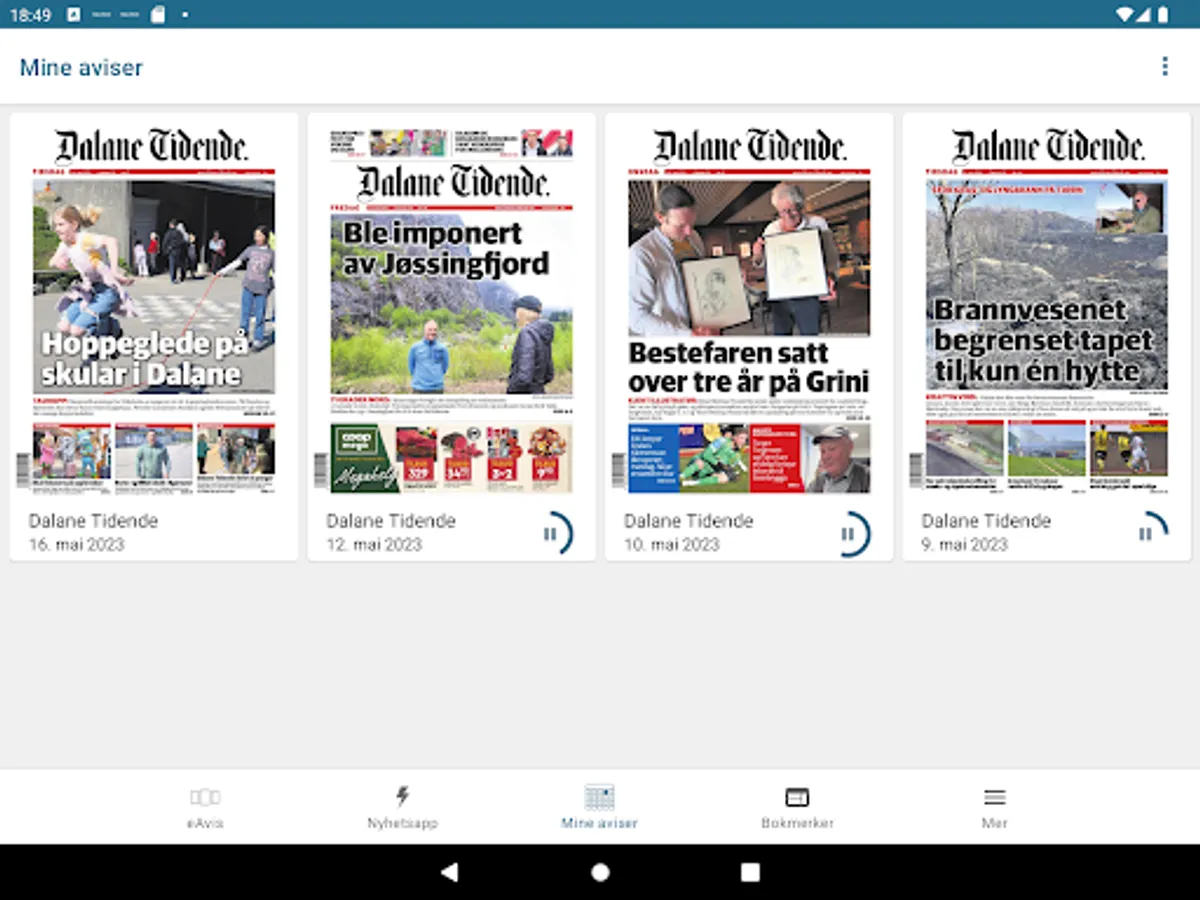The height and width of the screenshot is (900, 1200).
Task: Pause download of 10. mai 2023 issue
Action: pos(849,534)
